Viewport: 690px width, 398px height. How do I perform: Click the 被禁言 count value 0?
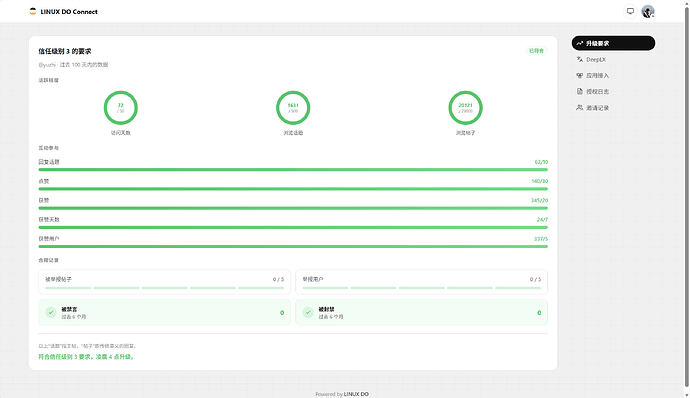coord(282,313)
